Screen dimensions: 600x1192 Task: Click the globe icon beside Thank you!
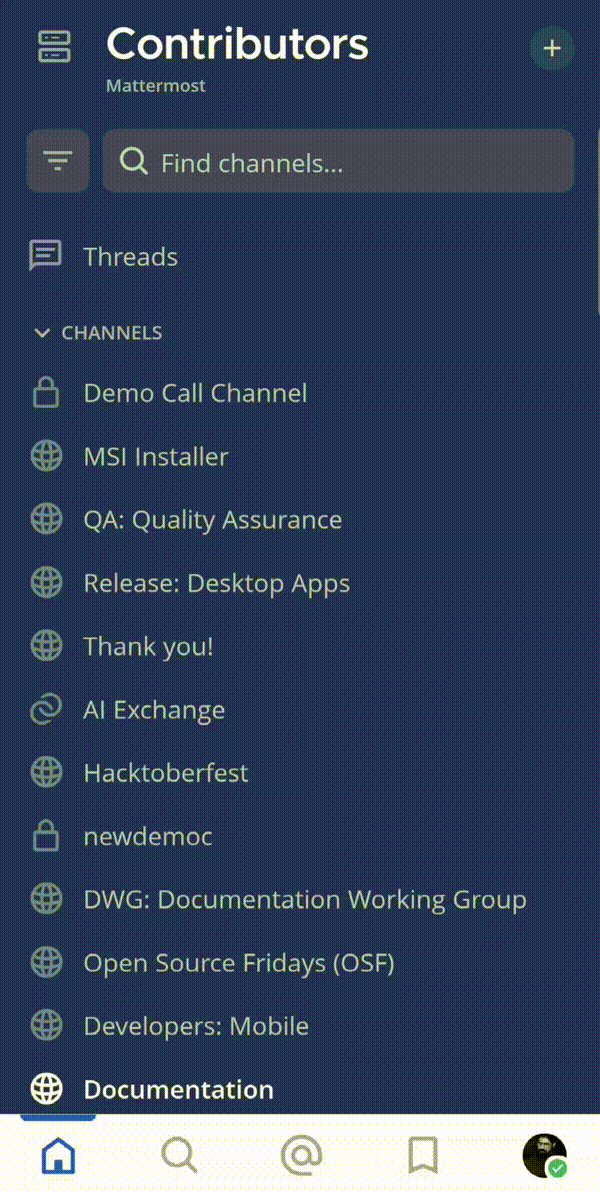[46, 646]
